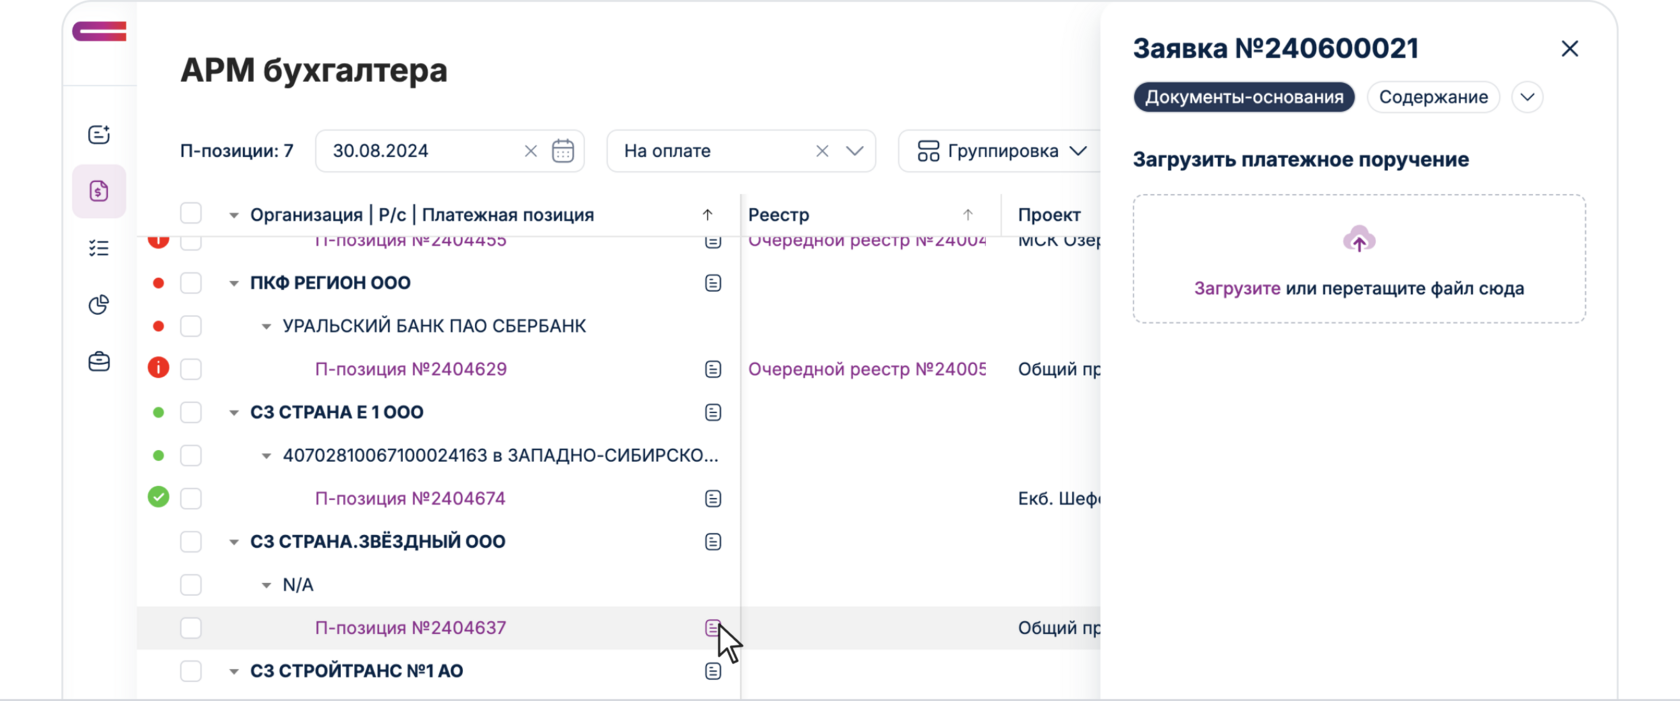Select checkbox for П-позиция №2404674
1680x701 pixels.
click(x=191, y=498)
